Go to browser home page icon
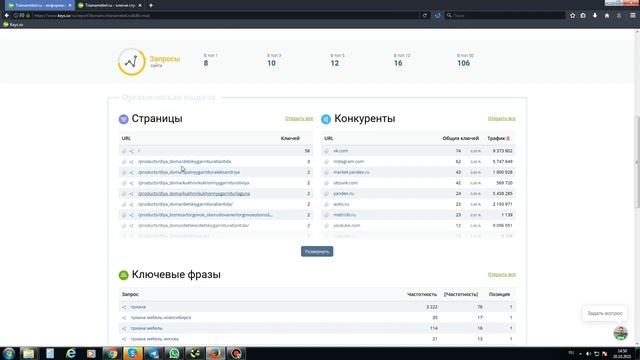This screenshot has height=360, width=640. click(x=607, y=16)
